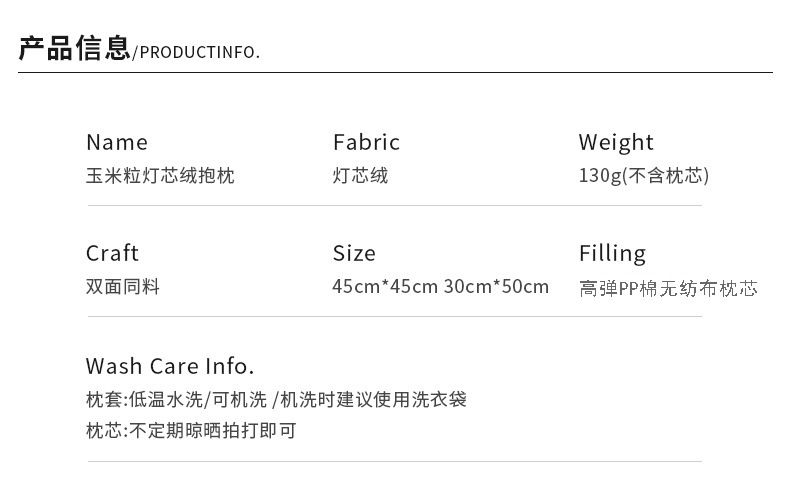Click the Name label
Screen dimensions: 790x501
pyautogui.click(x=116, y=142)
